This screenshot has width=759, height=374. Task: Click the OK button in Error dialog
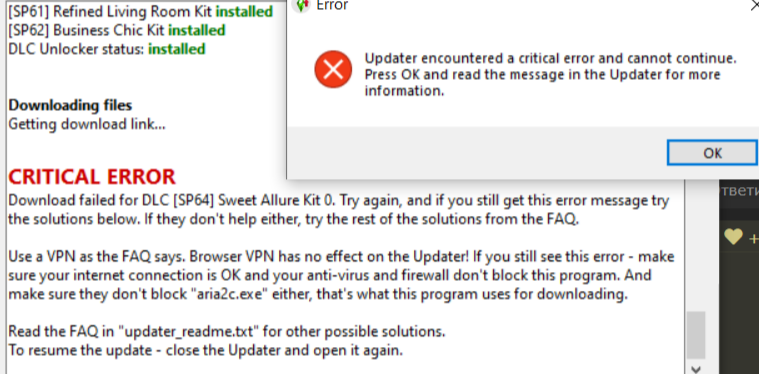[712, 153]
